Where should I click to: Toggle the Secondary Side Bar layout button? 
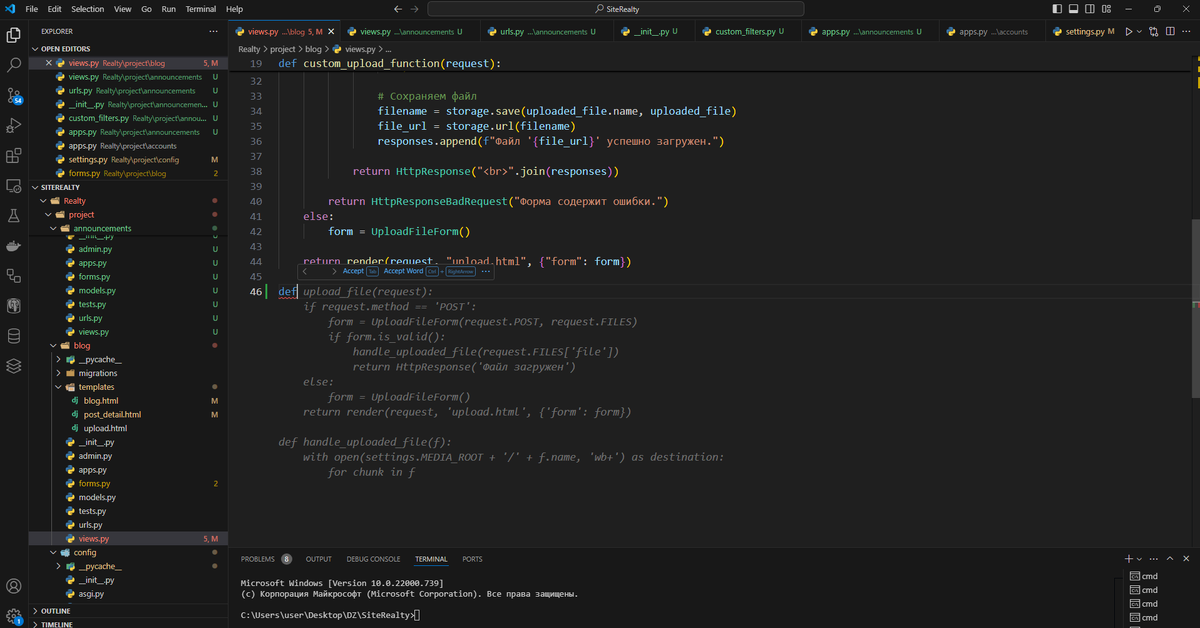[x=1092, y=9]
